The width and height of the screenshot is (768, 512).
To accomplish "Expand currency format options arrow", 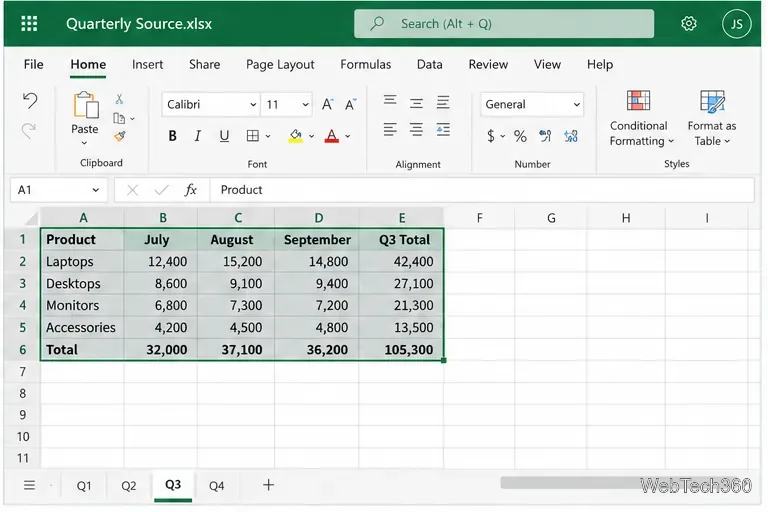I will 503,136.
